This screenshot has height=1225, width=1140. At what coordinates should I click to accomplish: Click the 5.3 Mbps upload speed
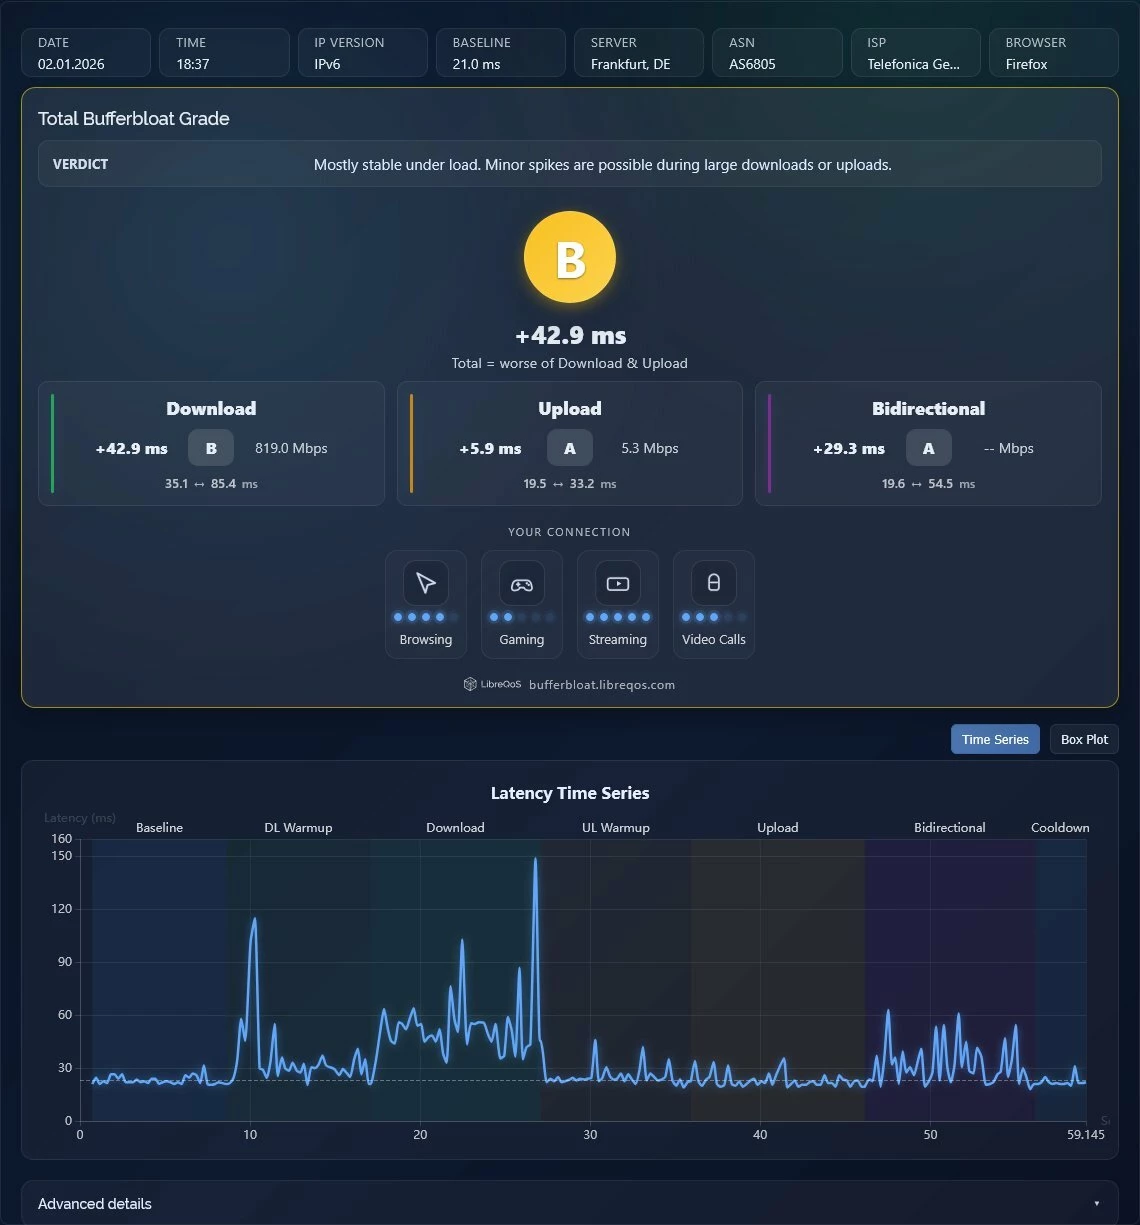[650, 448]
